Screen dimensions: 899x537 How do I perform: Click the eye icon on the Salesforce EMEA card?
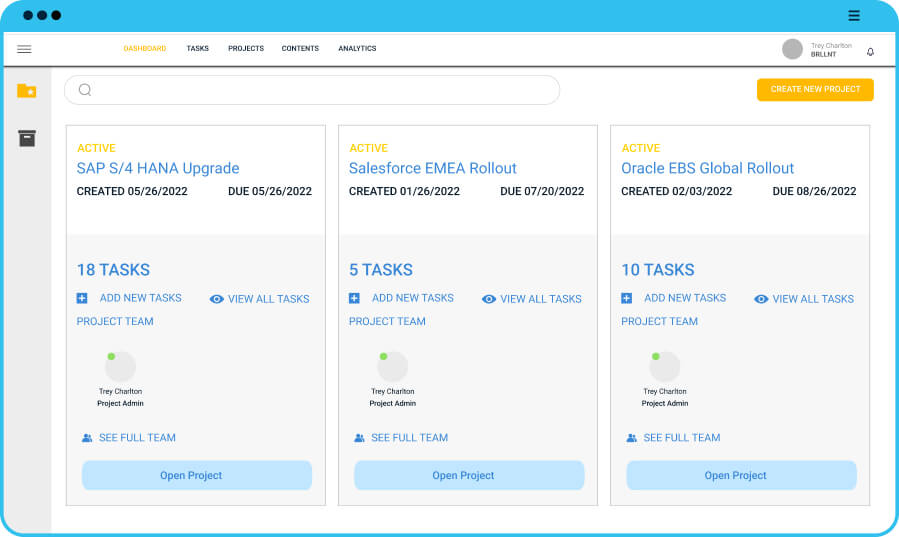489,299
